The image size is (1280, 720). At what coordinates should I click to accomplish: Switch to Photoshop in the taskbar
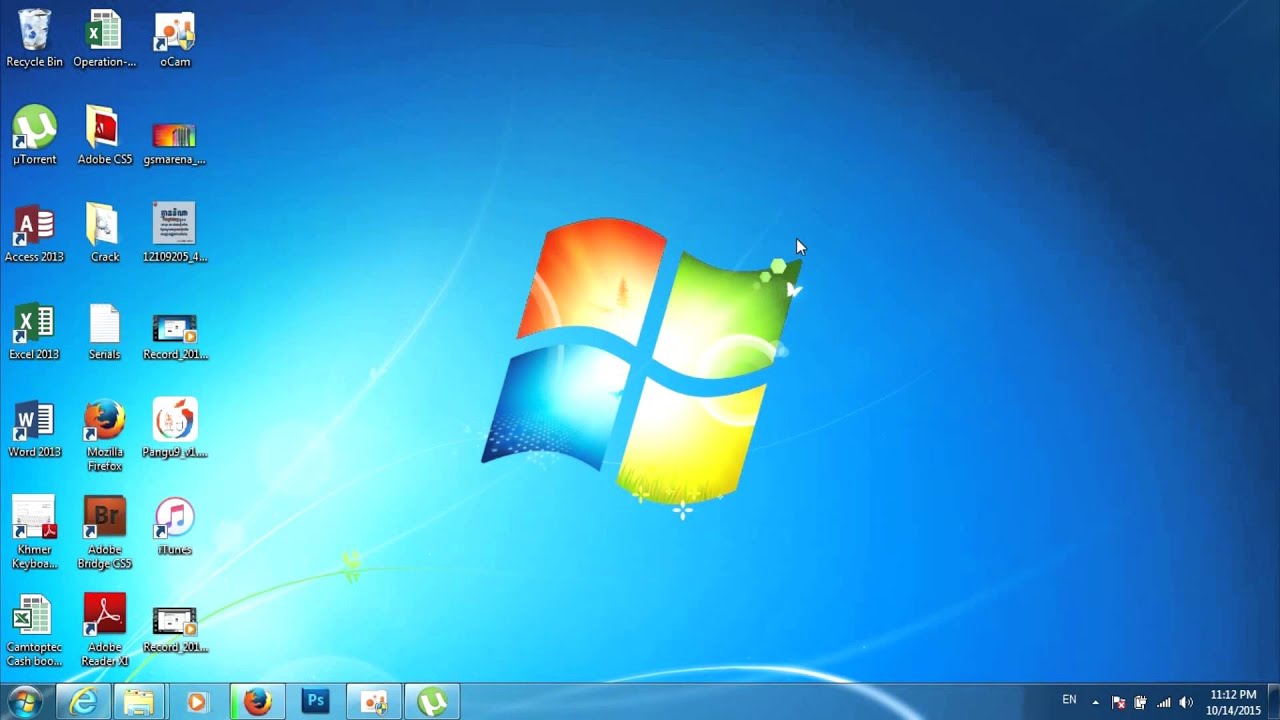[316, 702]
